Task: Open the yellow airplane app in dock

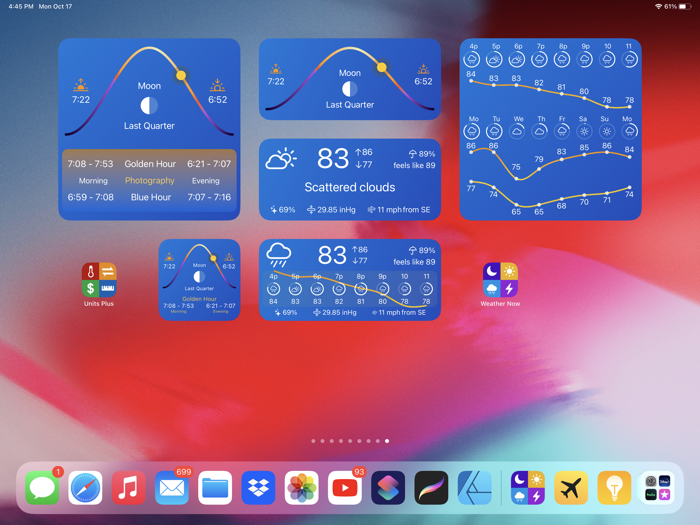Action: (x=571, y=488)
